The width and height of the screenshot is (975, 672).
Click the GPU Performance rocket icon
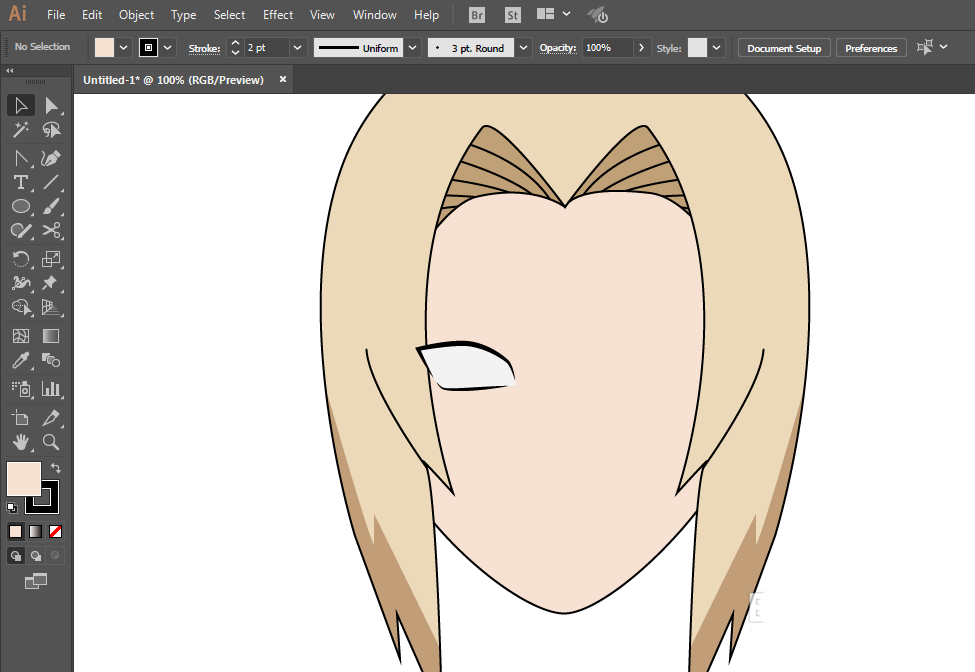(598, 15)
